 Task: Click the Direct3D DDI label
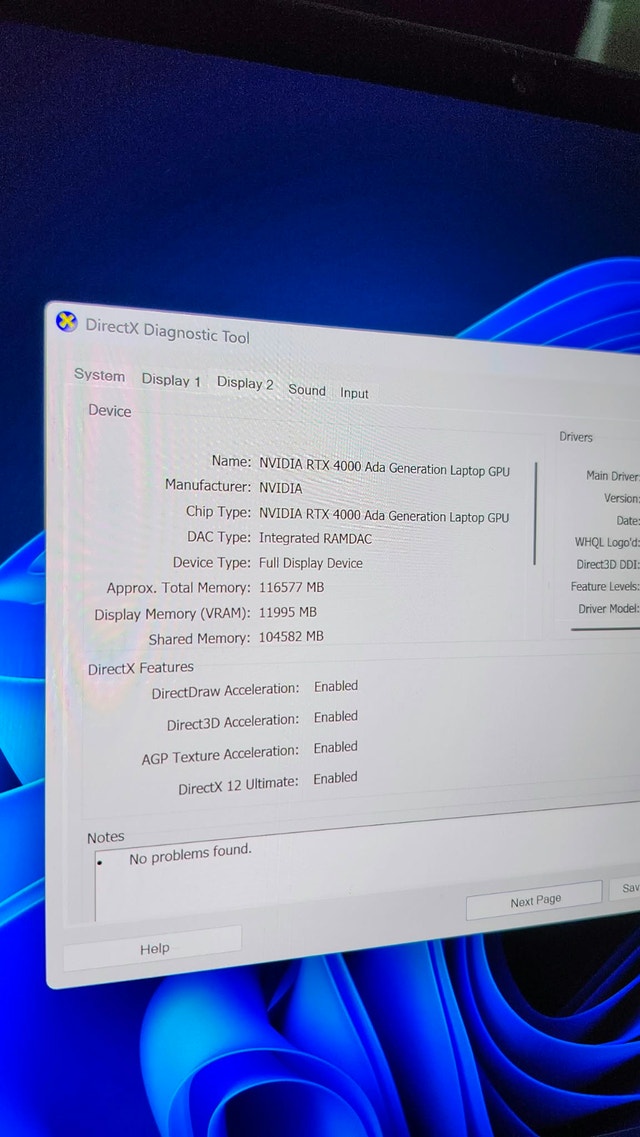tap(608, 564)
